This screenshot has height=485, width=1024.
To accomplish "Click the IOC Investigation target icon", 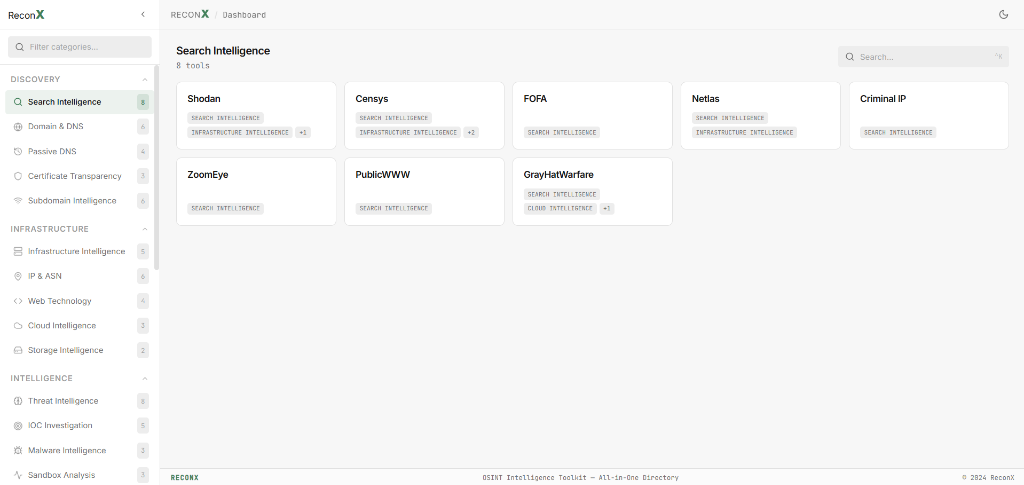I will pyautogui.click(x=18, y=426).
